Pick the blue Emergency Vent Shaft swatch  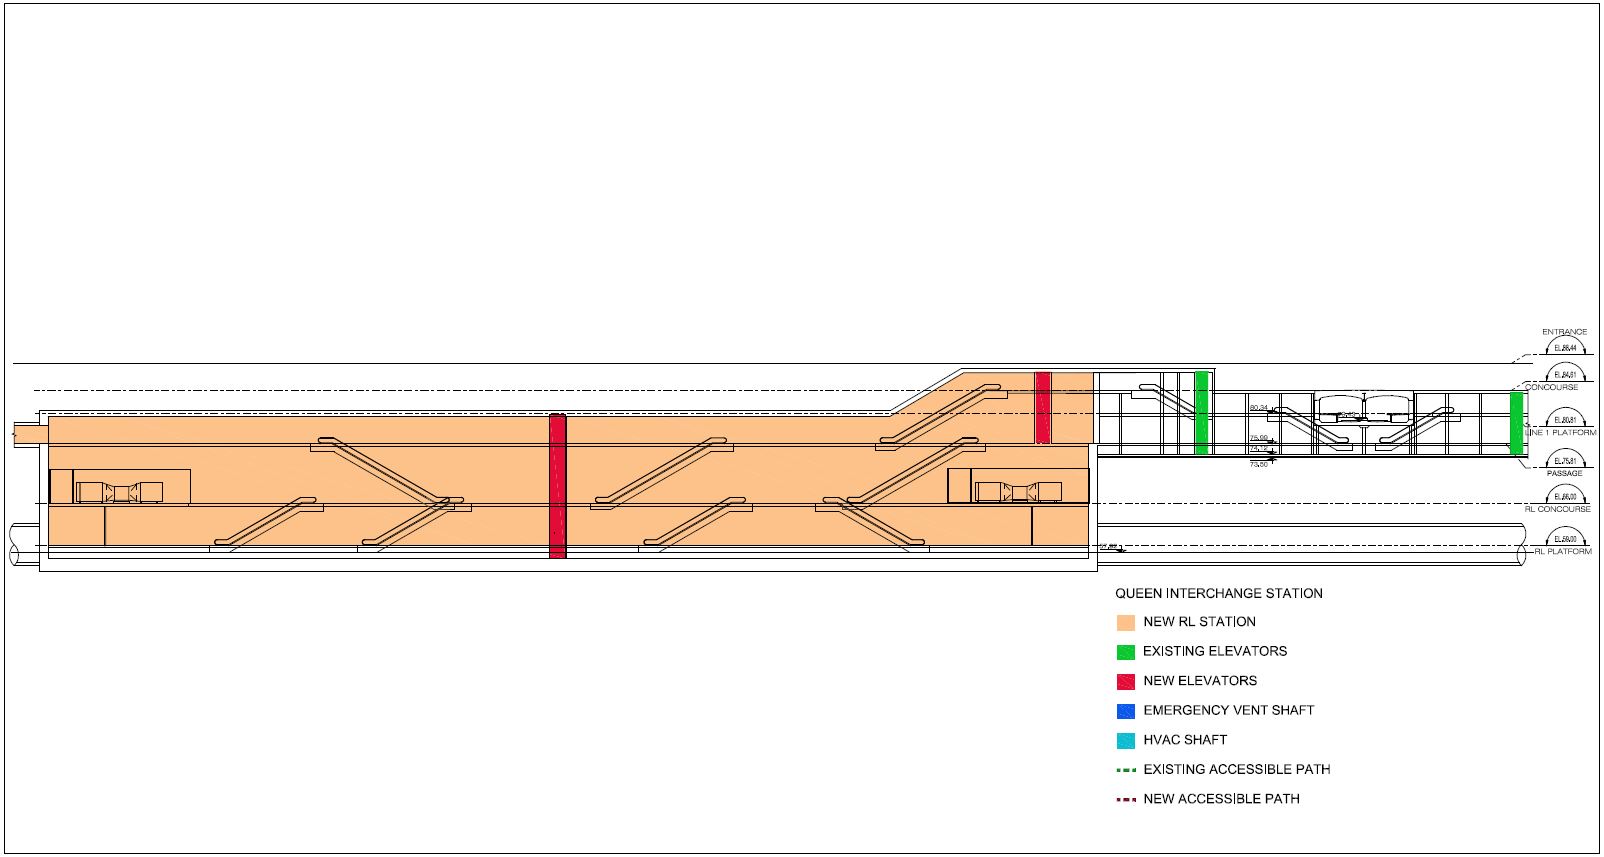tap(1125, 711)
